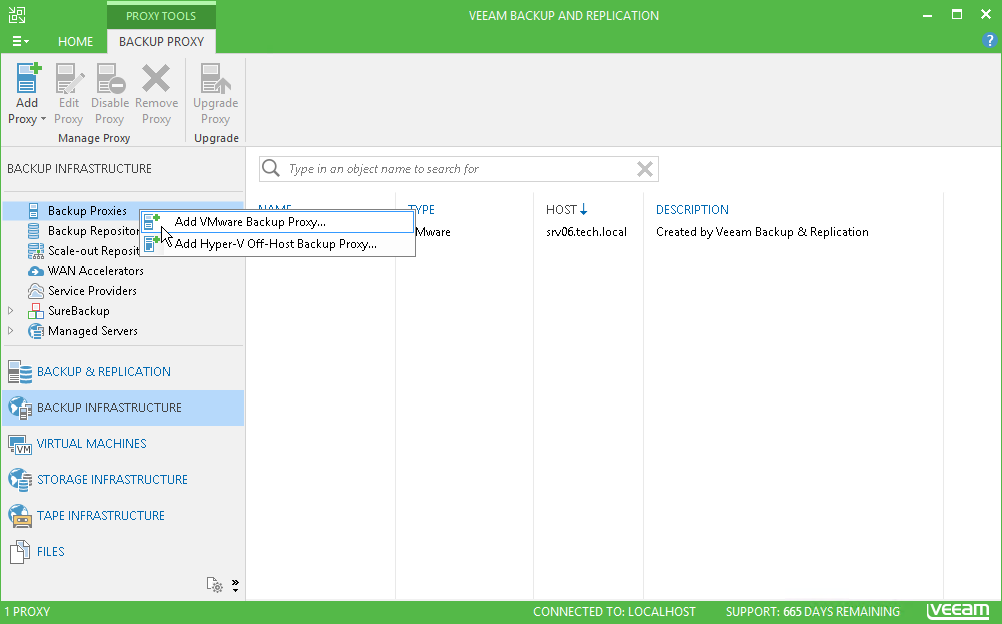Click the Edit Proxy ribbon icon
This screenshot has width=1002, height=624.
(x=69, y=79)
